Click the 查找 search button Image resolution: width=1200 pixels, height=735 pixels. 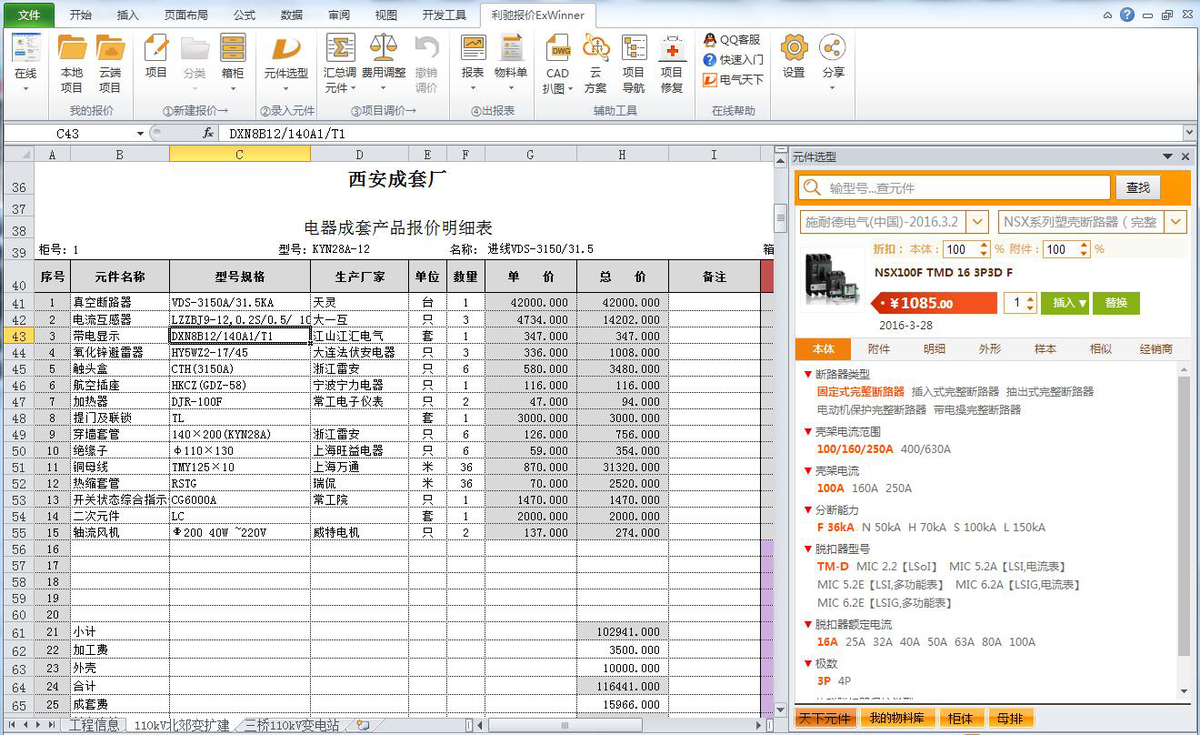(1139, 188)
